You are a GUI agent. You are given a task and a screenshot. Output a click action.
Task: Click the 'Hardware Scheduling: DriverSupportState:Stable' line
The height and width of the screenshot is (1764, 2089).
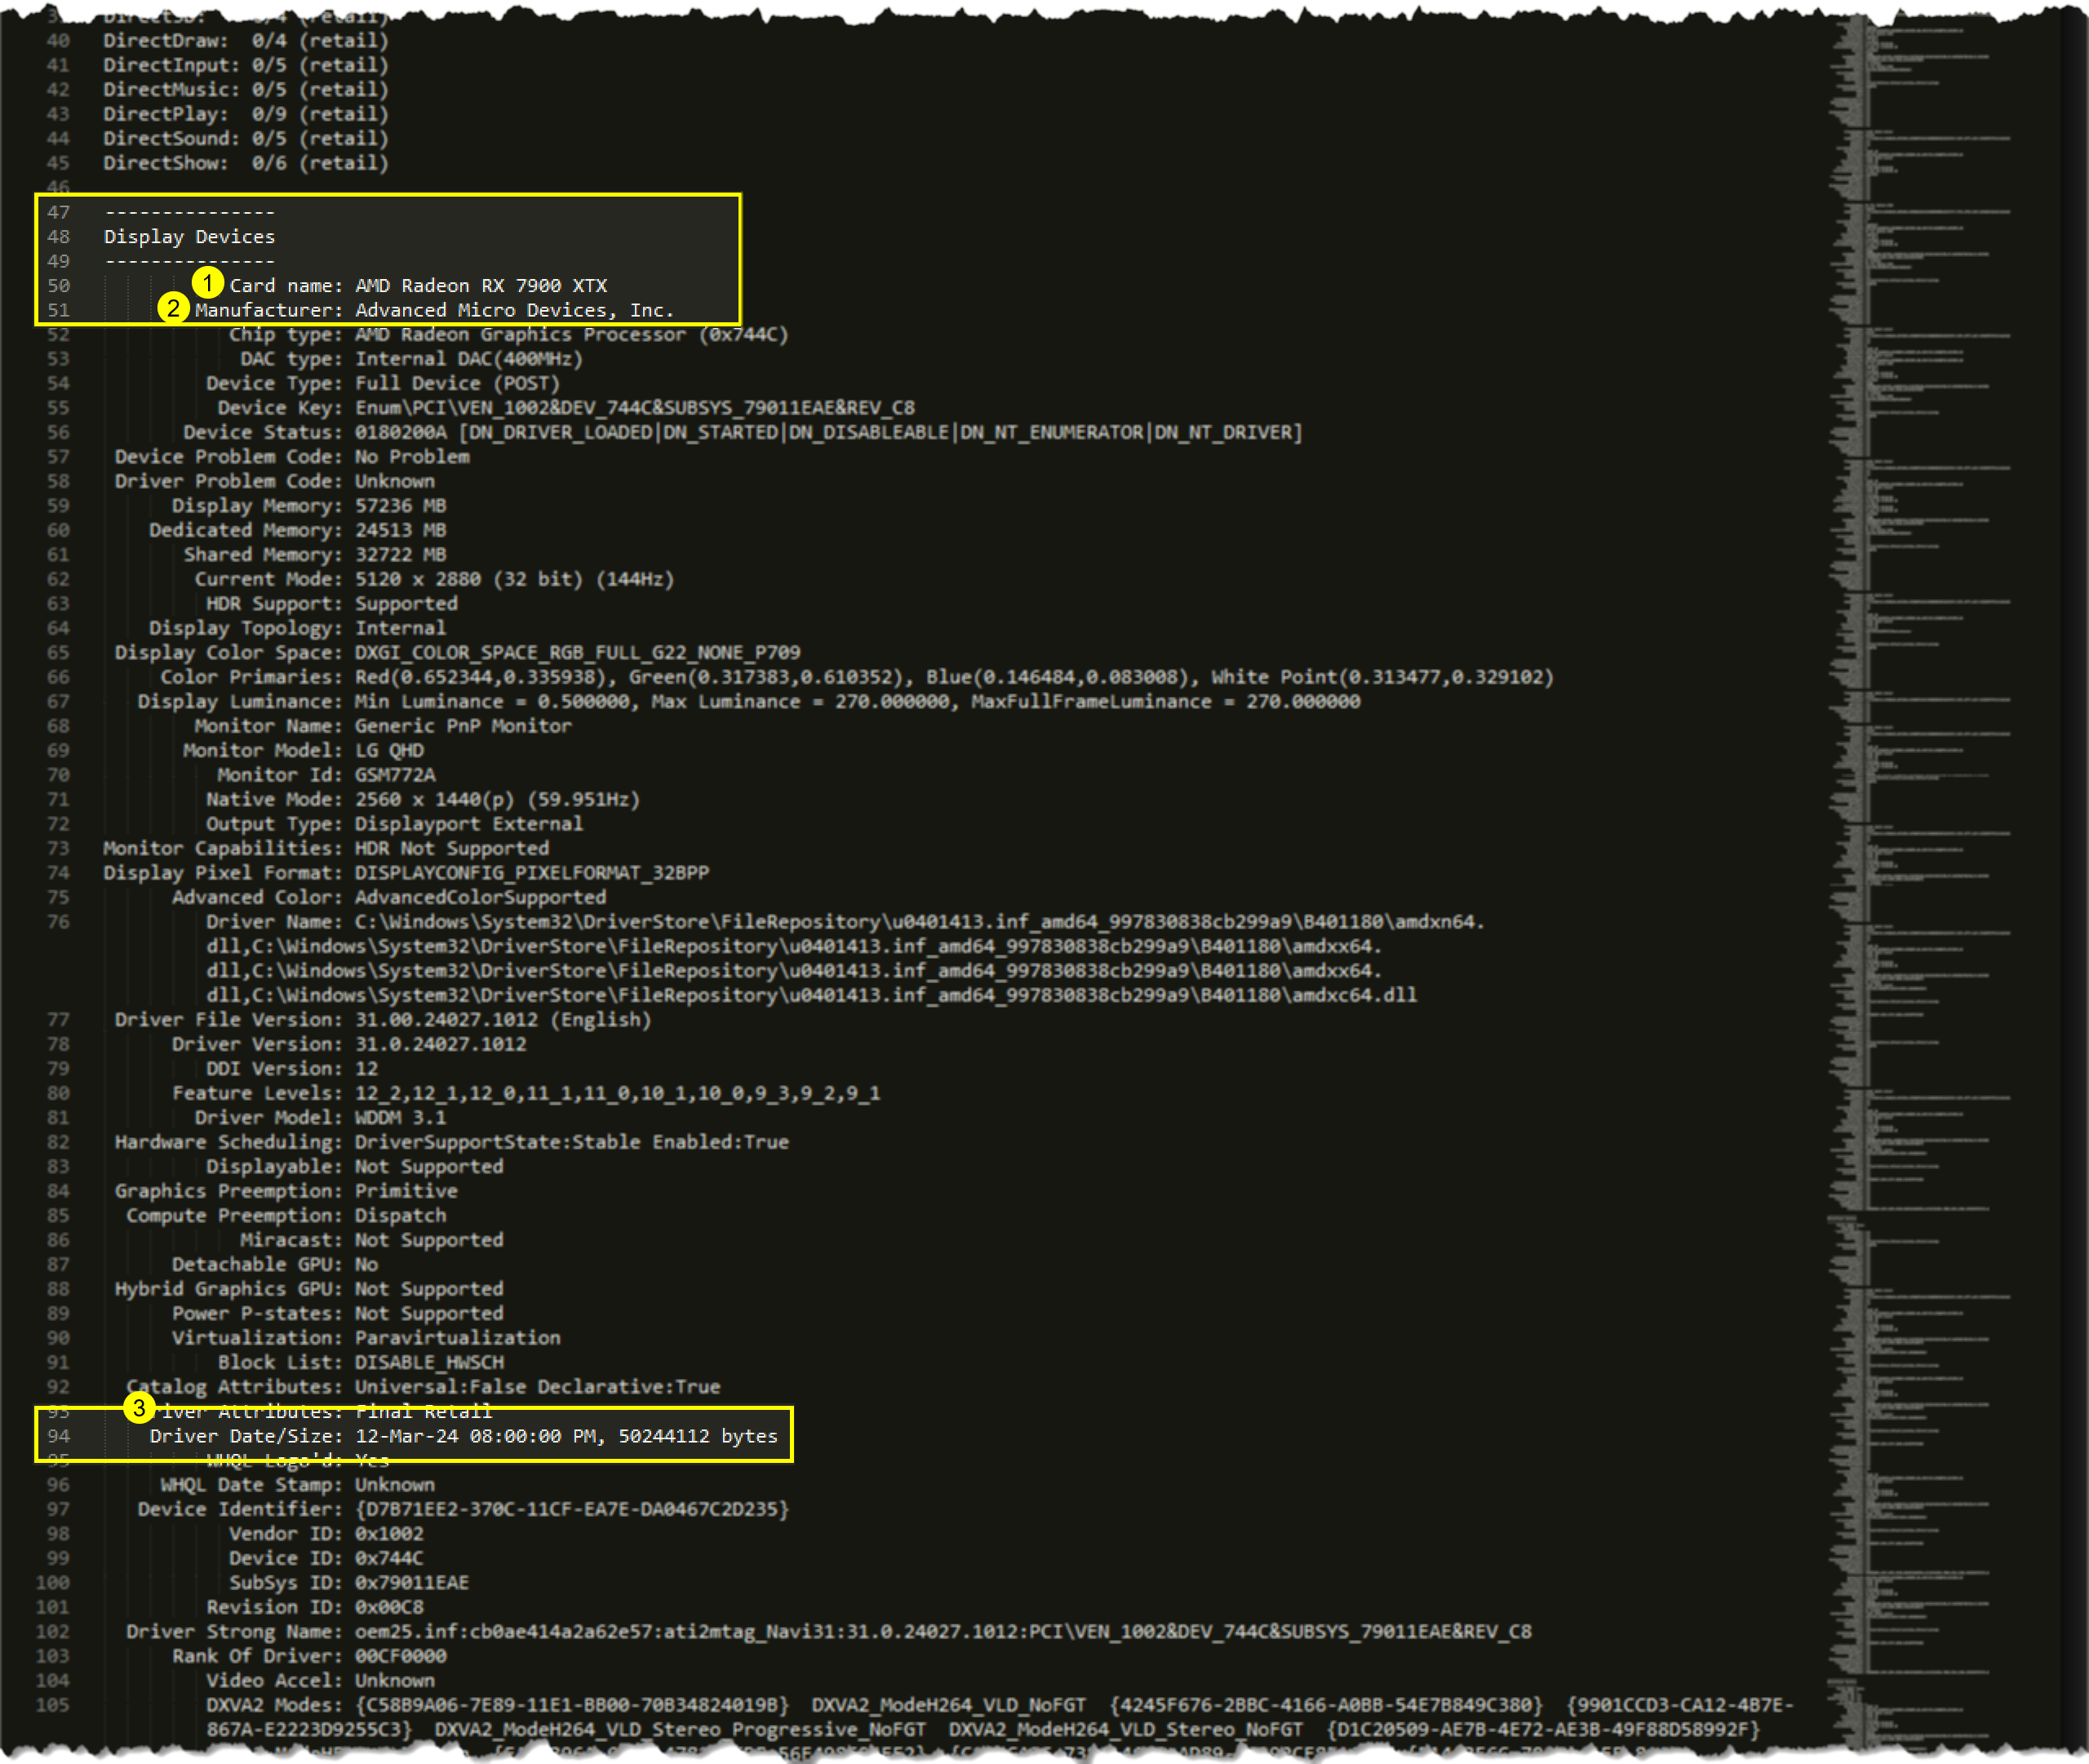click(452, 1143)
